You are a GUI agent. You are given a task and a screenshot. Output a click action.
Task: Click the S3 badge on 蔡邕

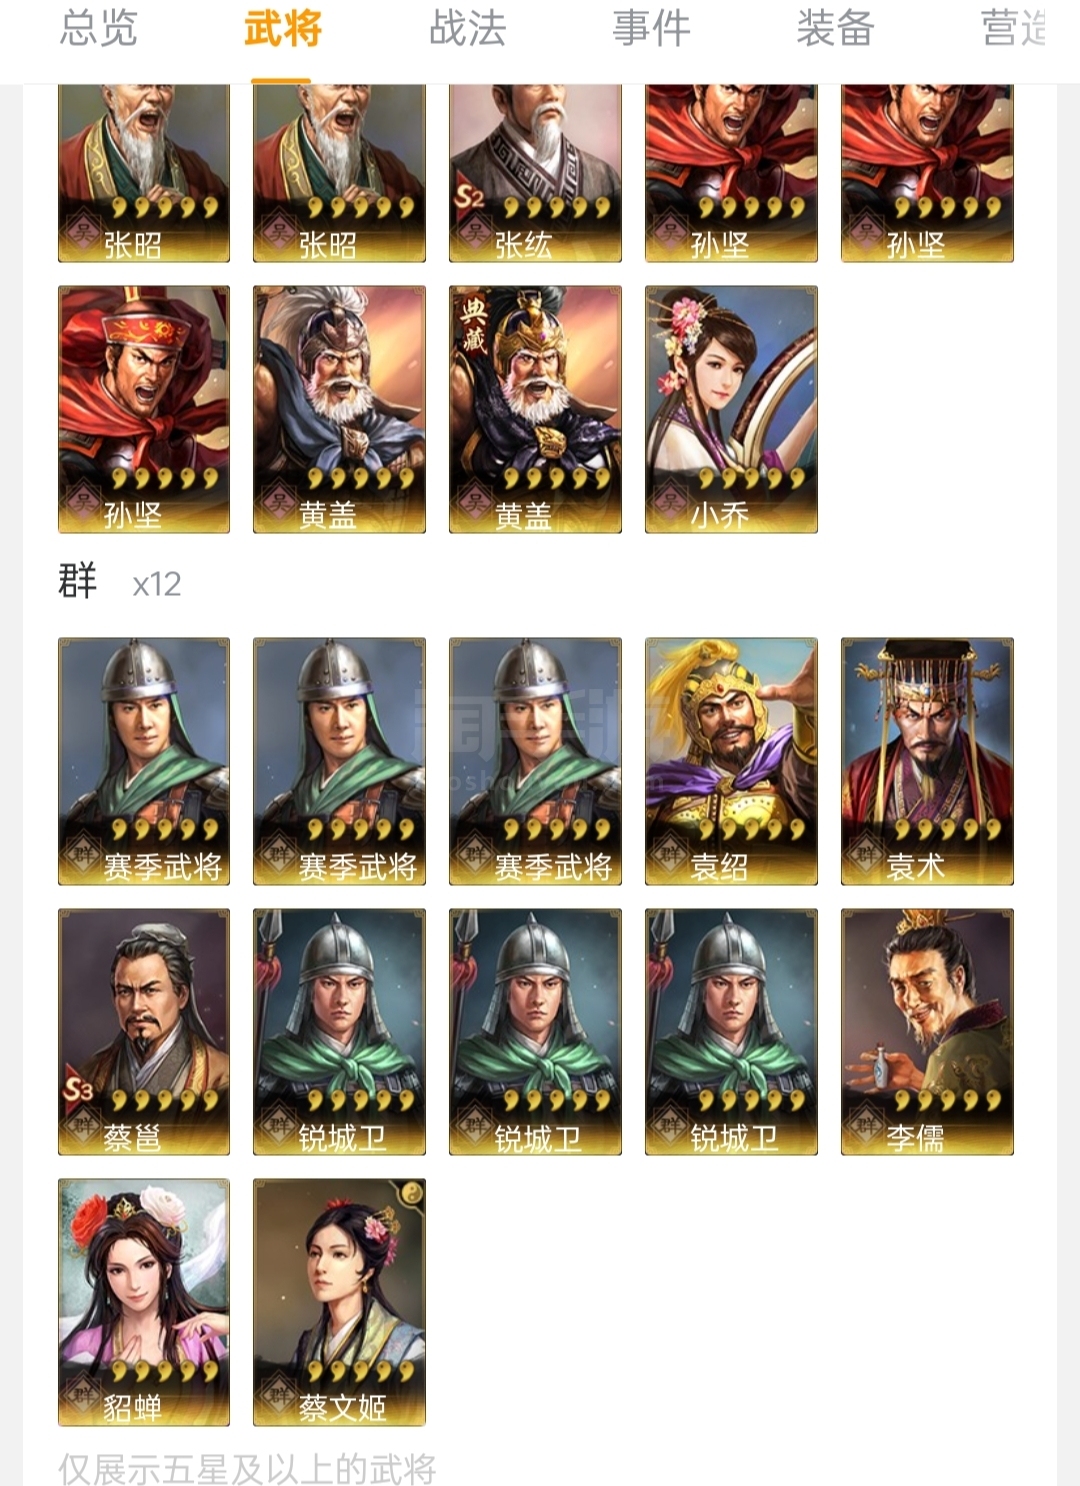79,1088
